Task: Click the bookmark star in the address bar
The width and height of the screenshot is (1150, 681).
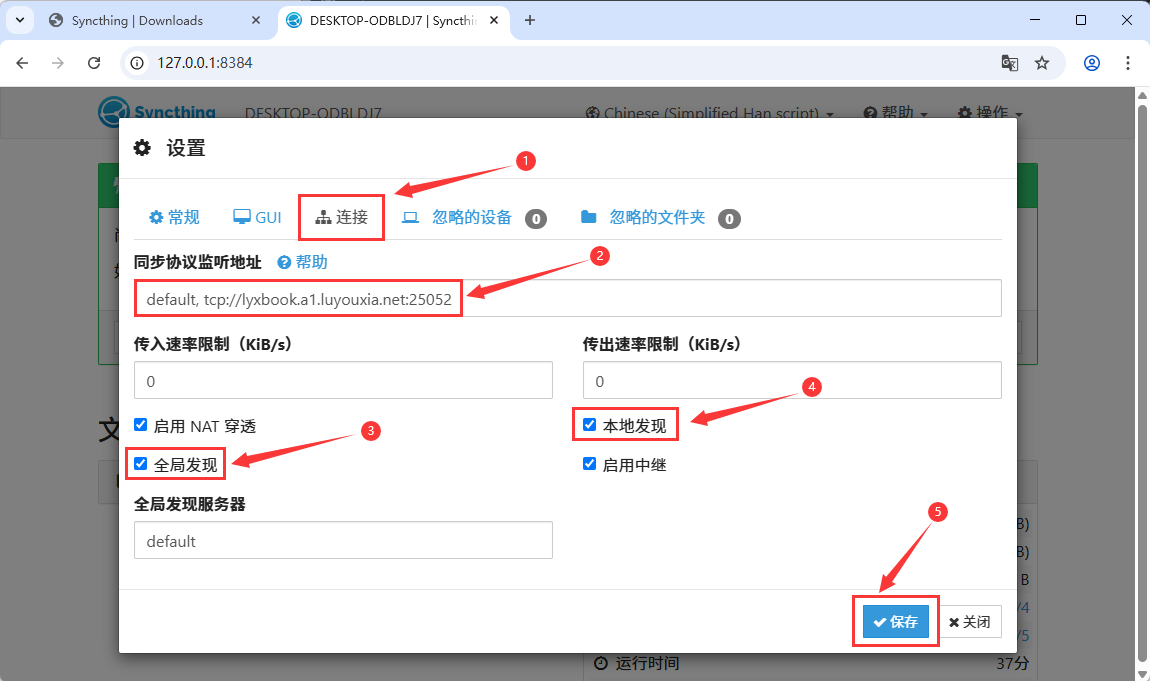Action: [1043, 62]
